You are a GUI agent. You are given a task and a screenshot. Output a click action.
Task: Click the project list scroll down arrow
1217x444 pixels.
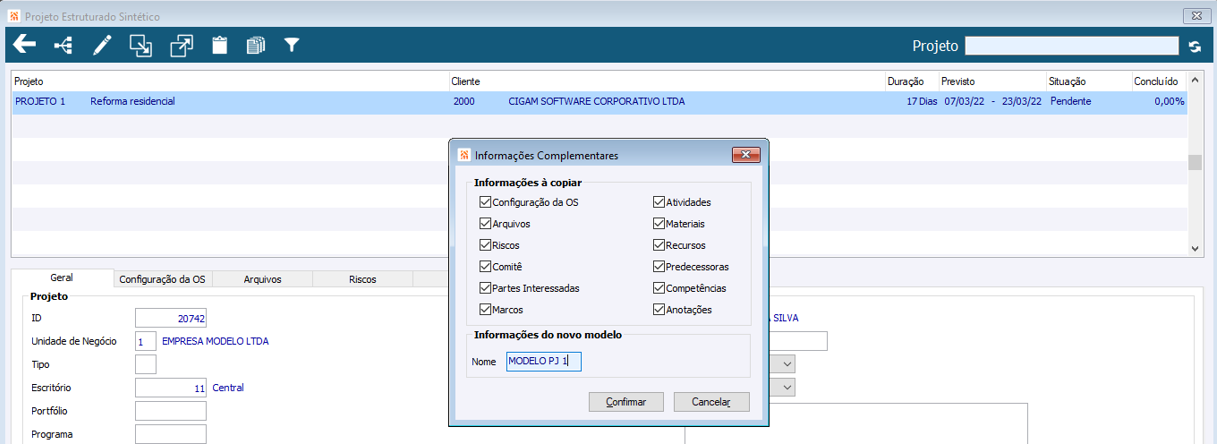pyautogui.click(x=1195, y=248)
